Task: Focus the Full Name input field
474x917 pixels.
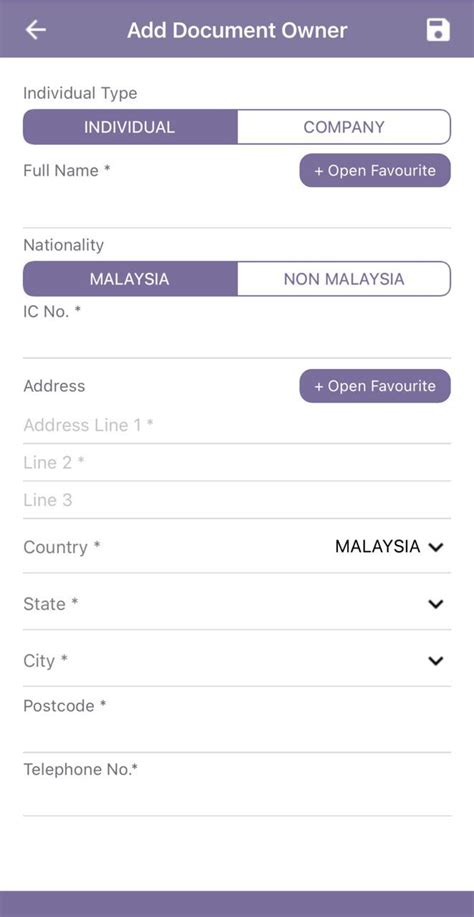Action: click(237, 208)
